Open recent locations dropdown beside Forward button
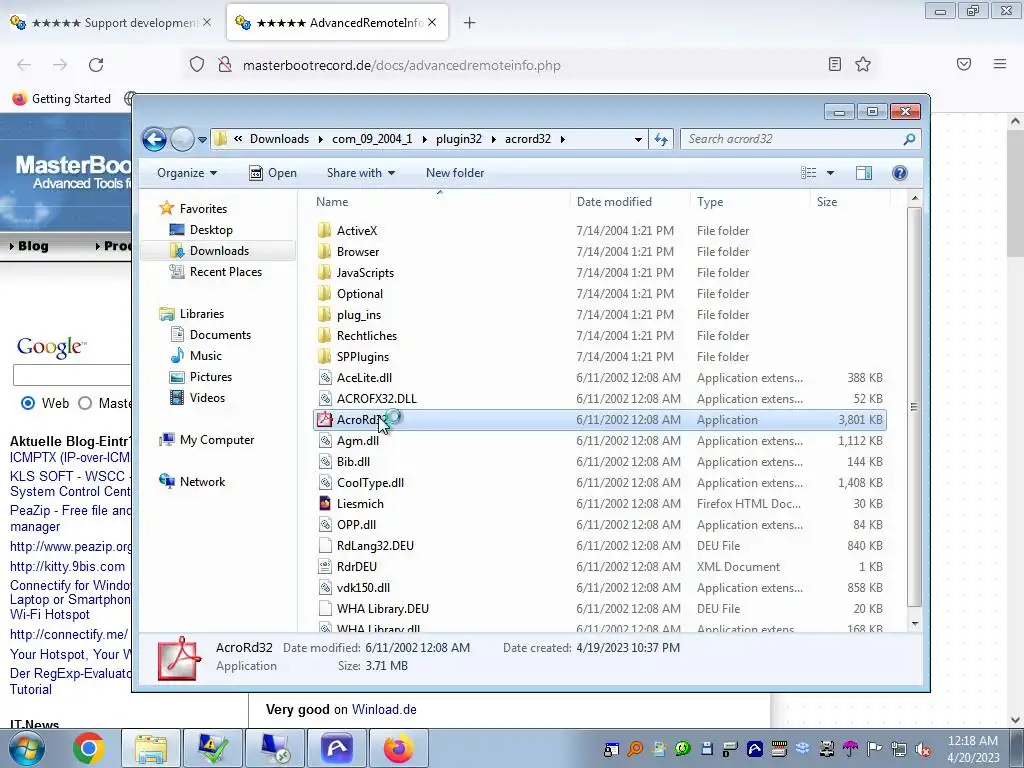 [202, 139]
